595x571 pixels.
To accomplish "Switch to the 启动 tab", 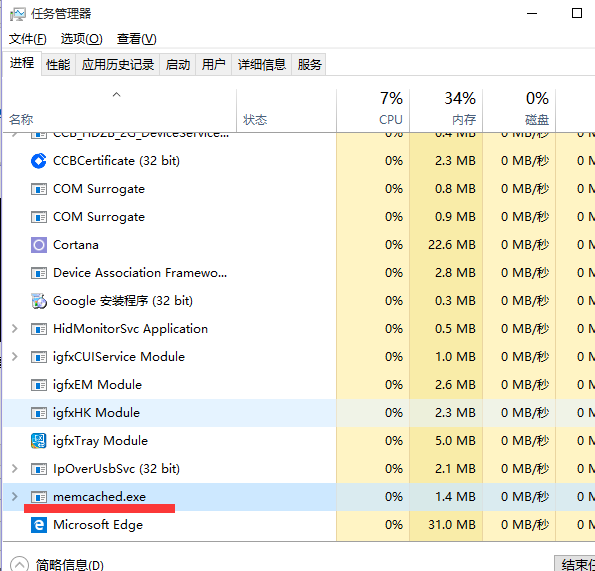I will point(178,64).
